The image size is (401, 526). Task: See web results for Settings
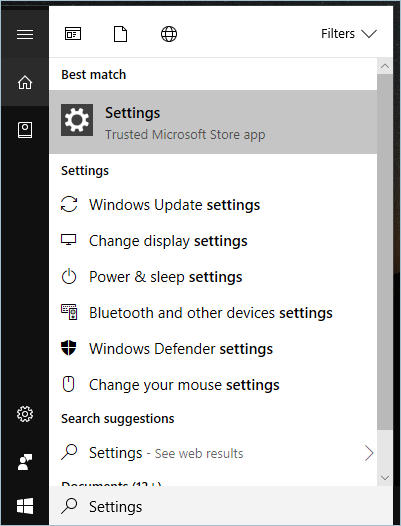pyautogui.click(x=213, y=453)
